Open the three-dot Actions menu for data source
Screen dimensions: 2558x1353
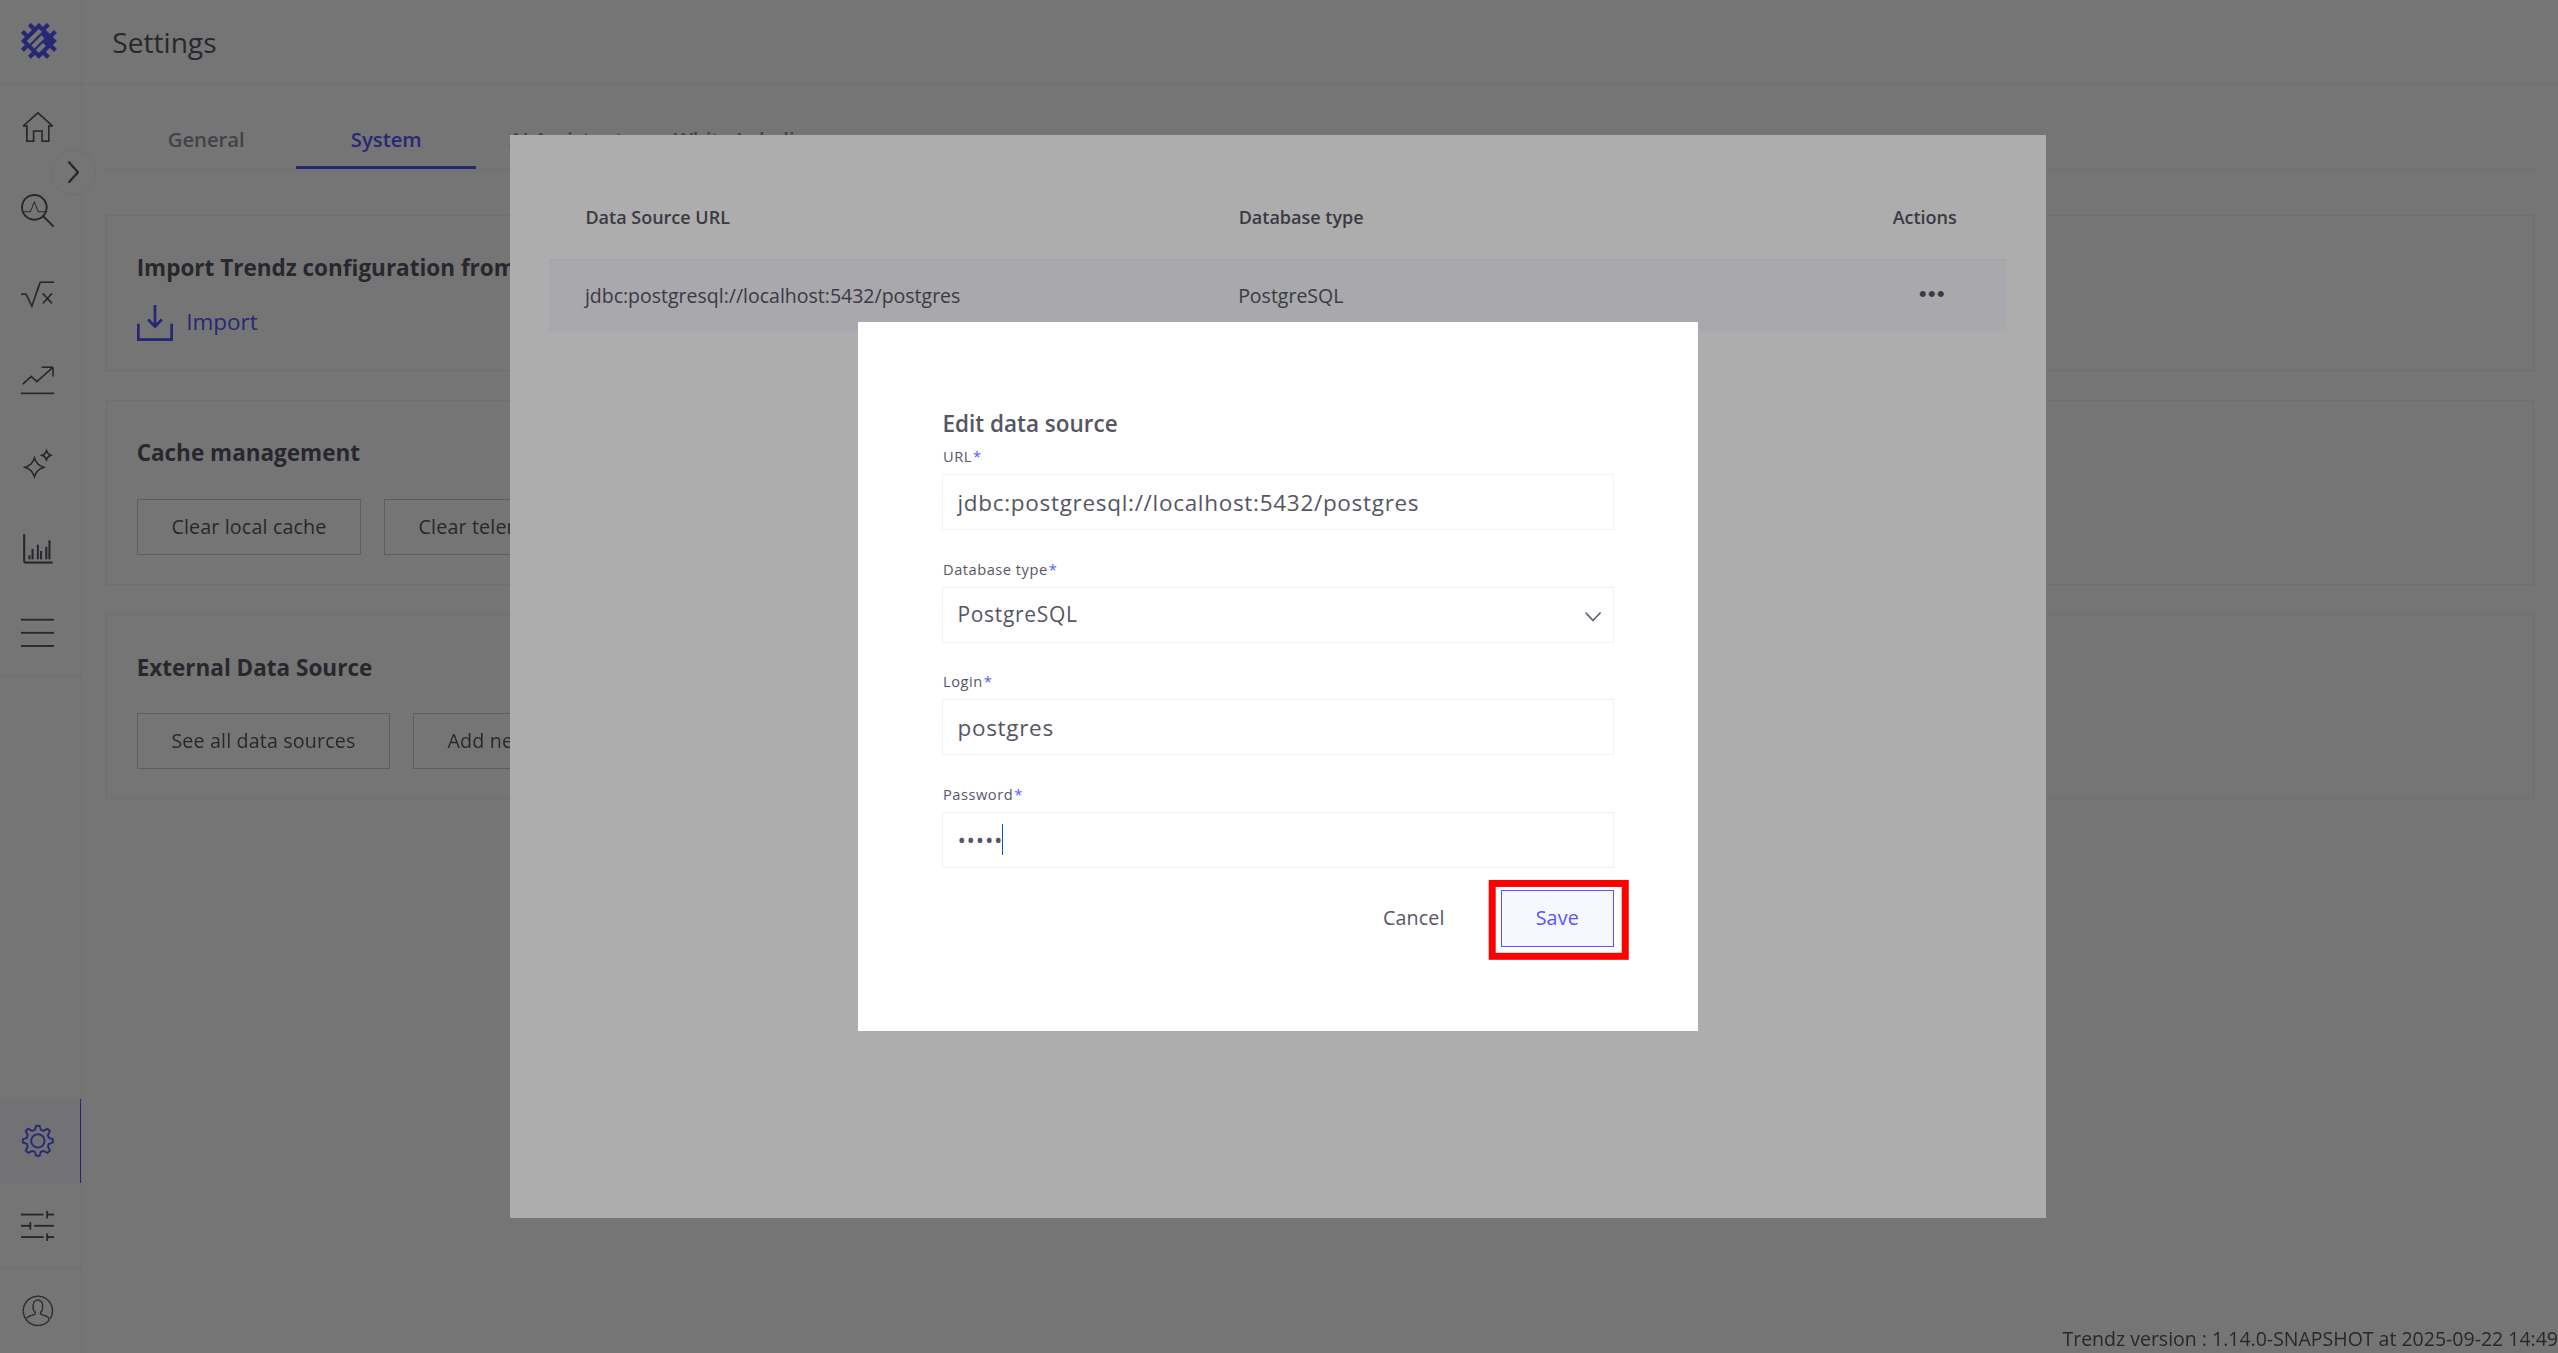(x=1931, y=294)
